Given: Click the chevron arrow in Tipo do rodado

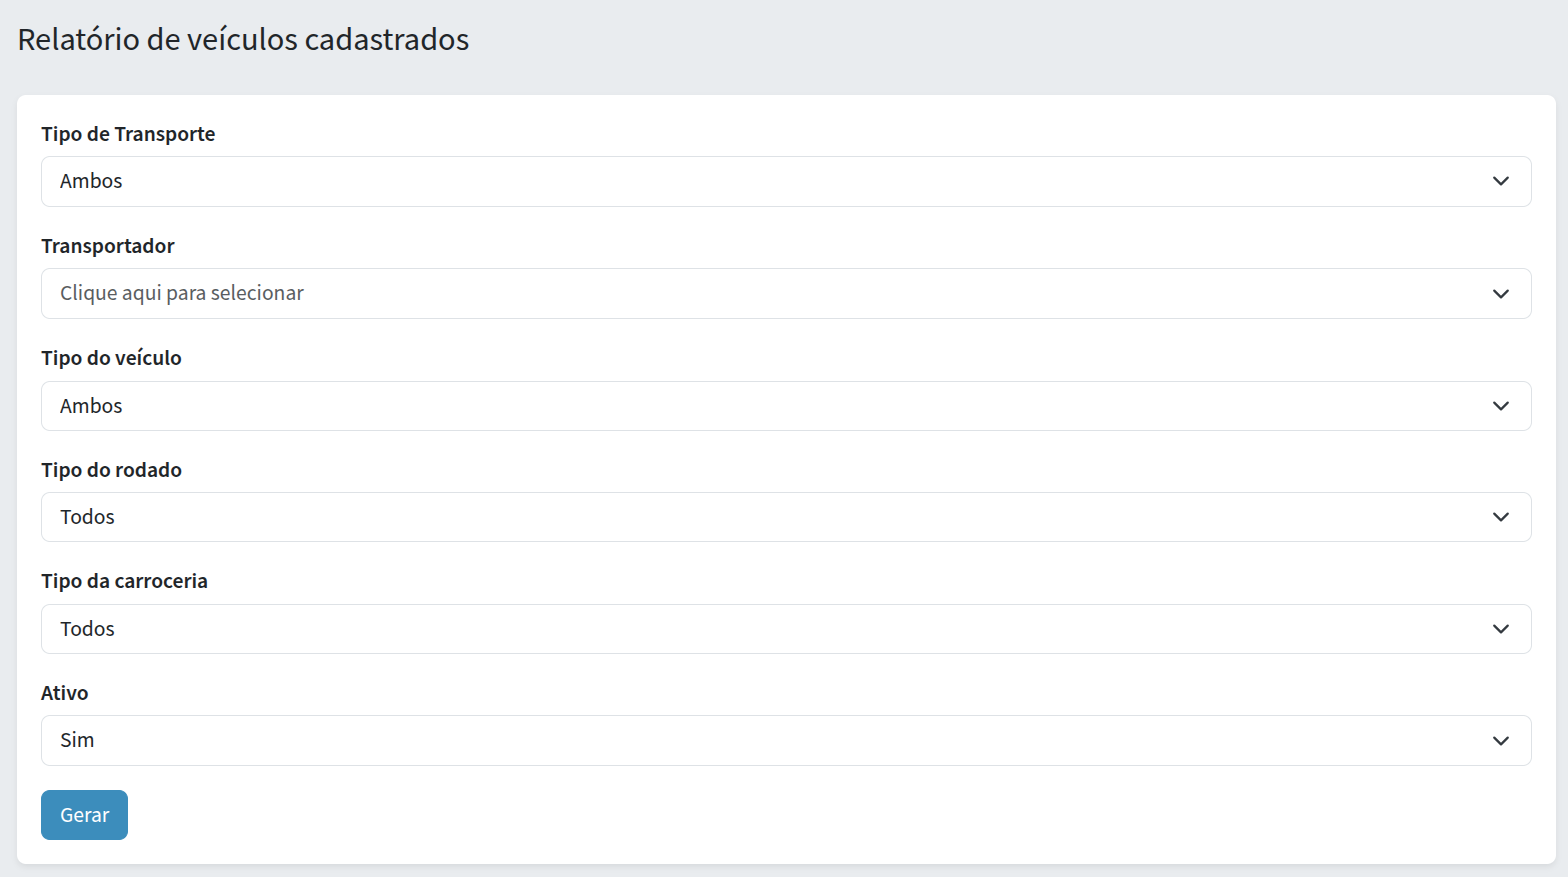Looking at the screenshot, I should click(1500, 517).
